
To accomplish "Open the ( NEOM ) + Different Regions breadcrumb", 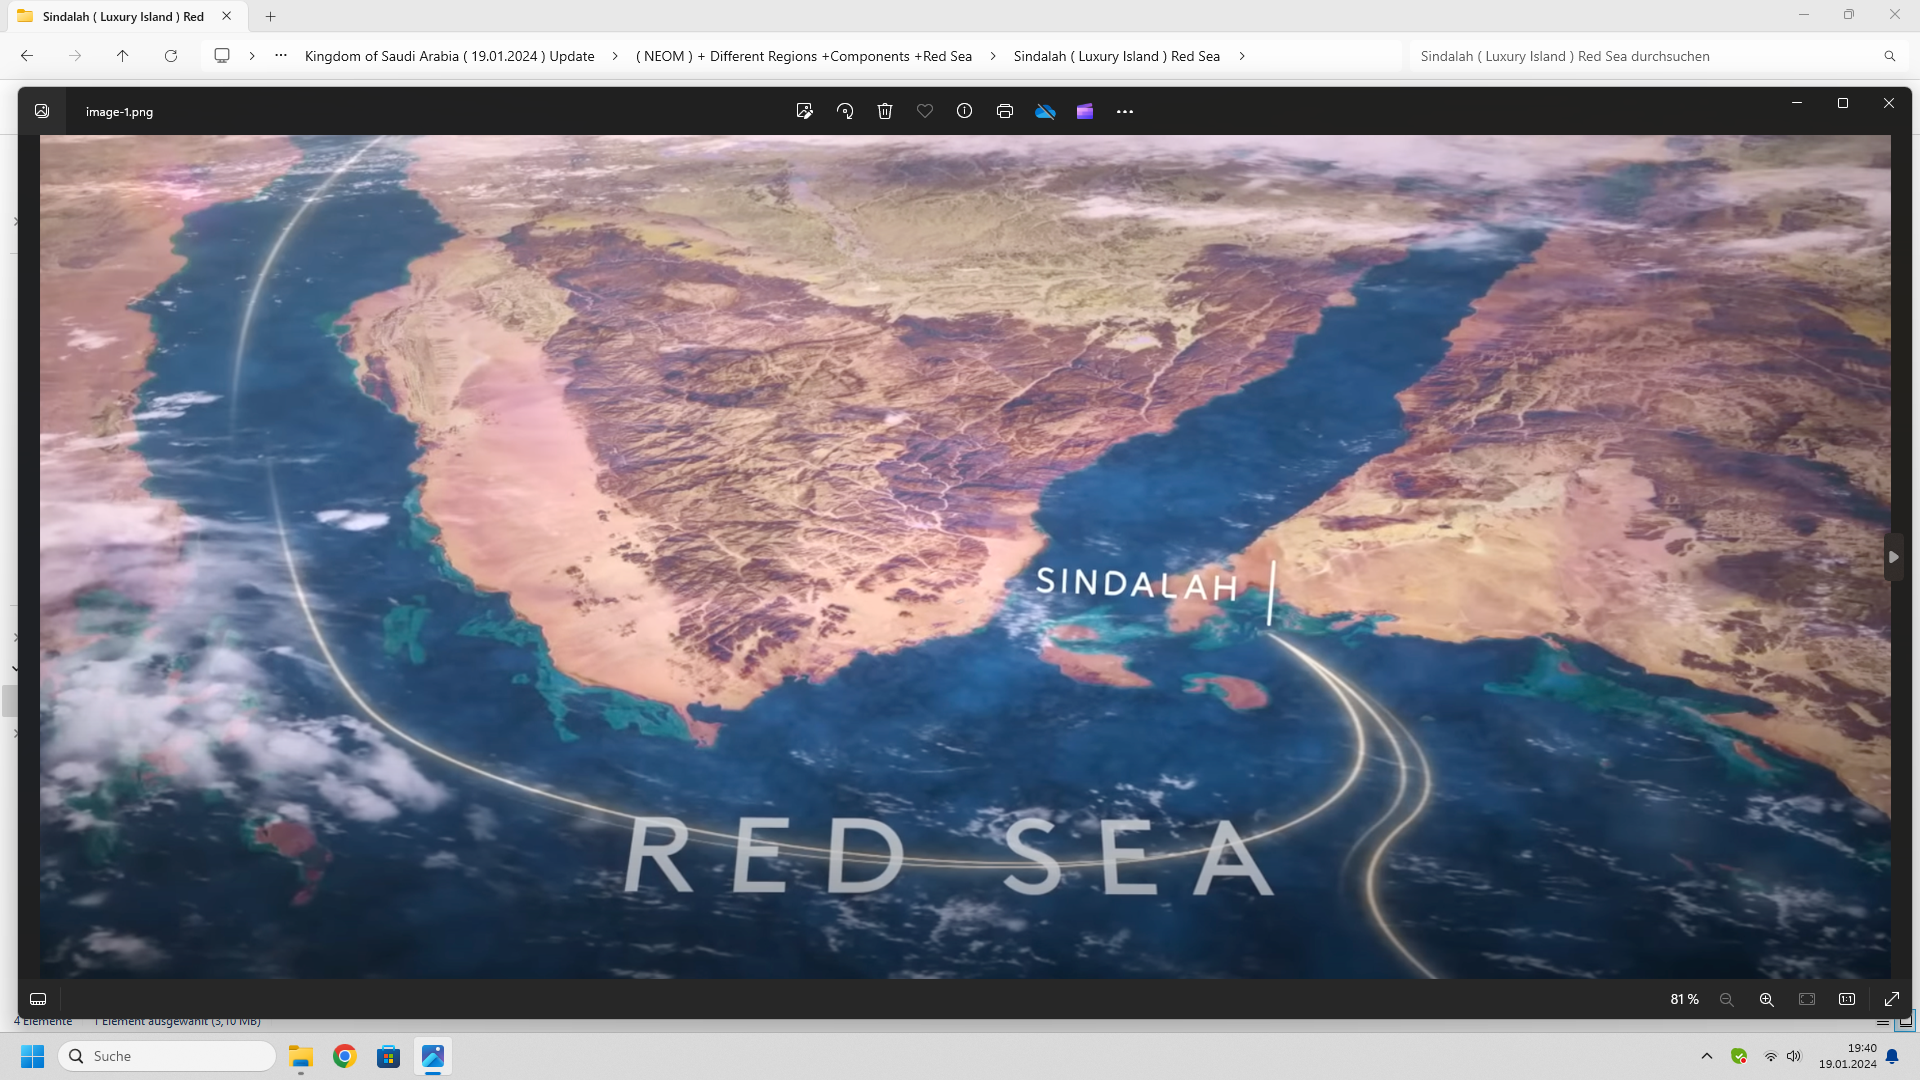I will pos(804,56).
